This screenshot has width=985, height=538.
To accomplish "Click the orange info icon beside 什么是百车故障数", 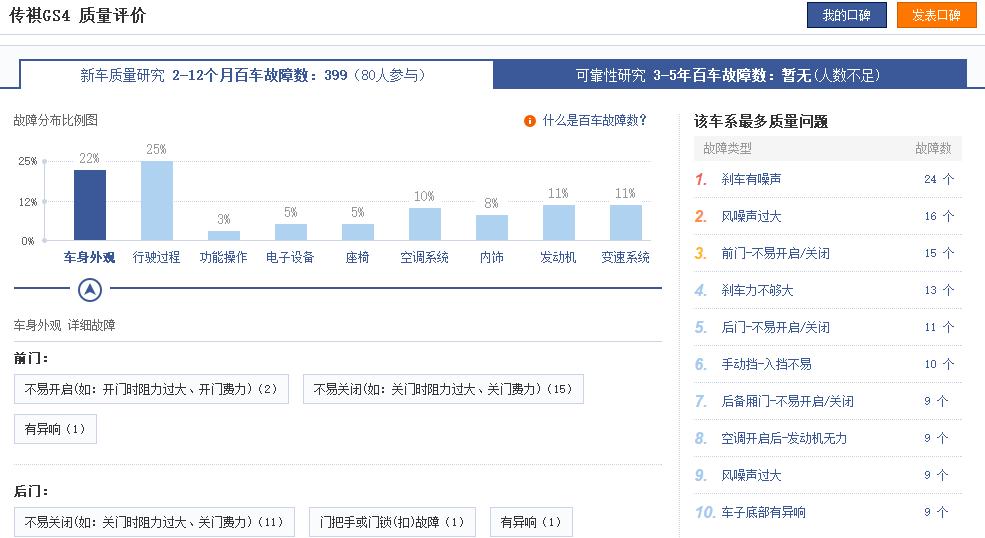I will pyautogui.click(x=530, y=121).
